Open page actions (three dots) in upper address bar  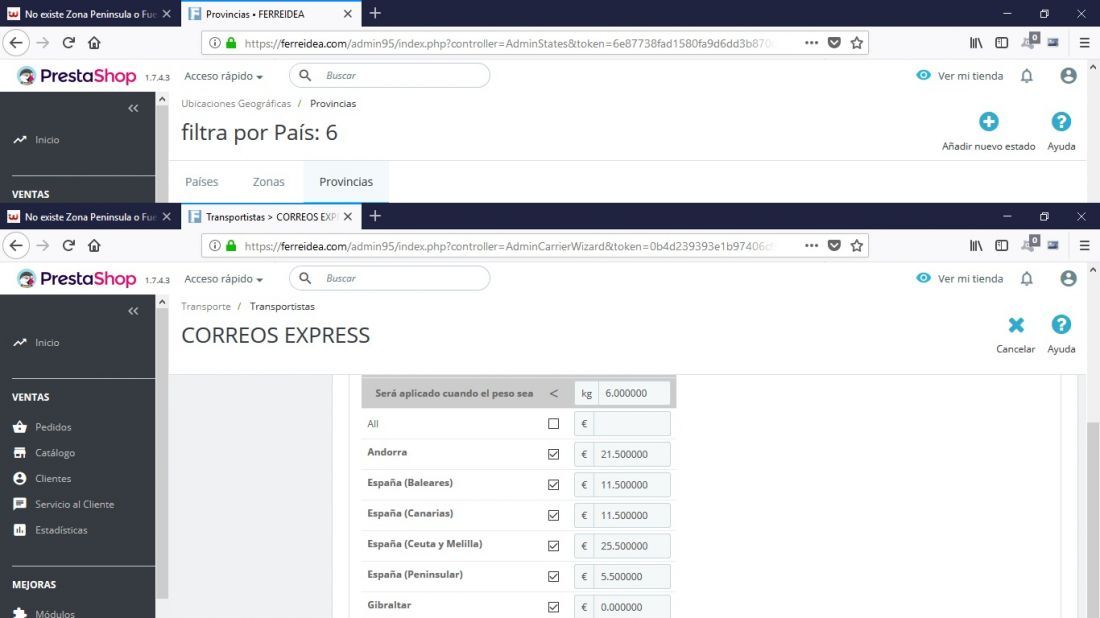811,43
